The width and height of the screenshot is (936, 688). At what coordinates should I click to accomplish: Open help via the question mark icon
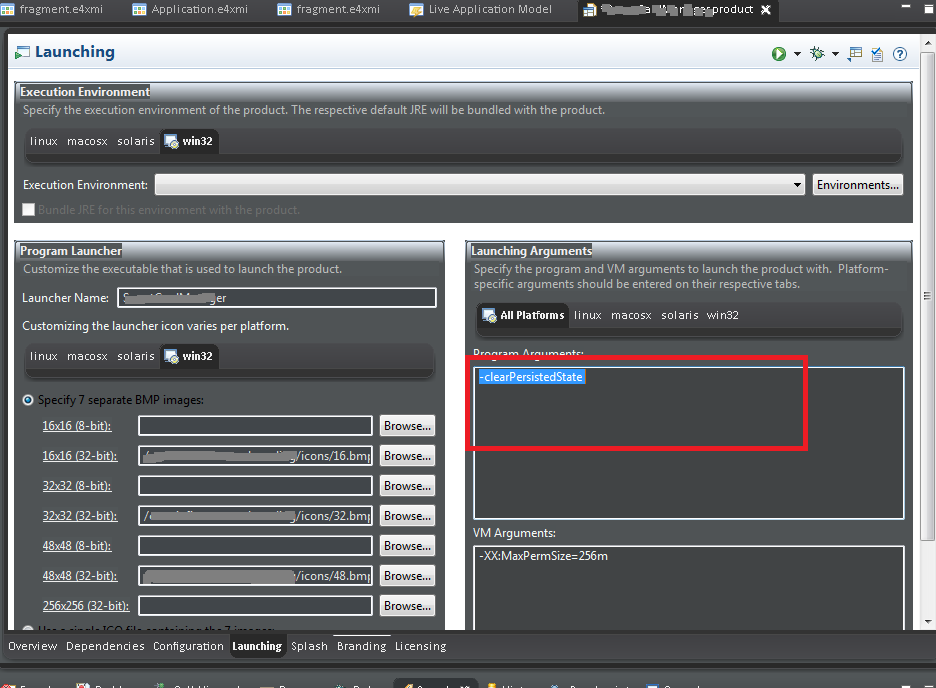(900, 54)
